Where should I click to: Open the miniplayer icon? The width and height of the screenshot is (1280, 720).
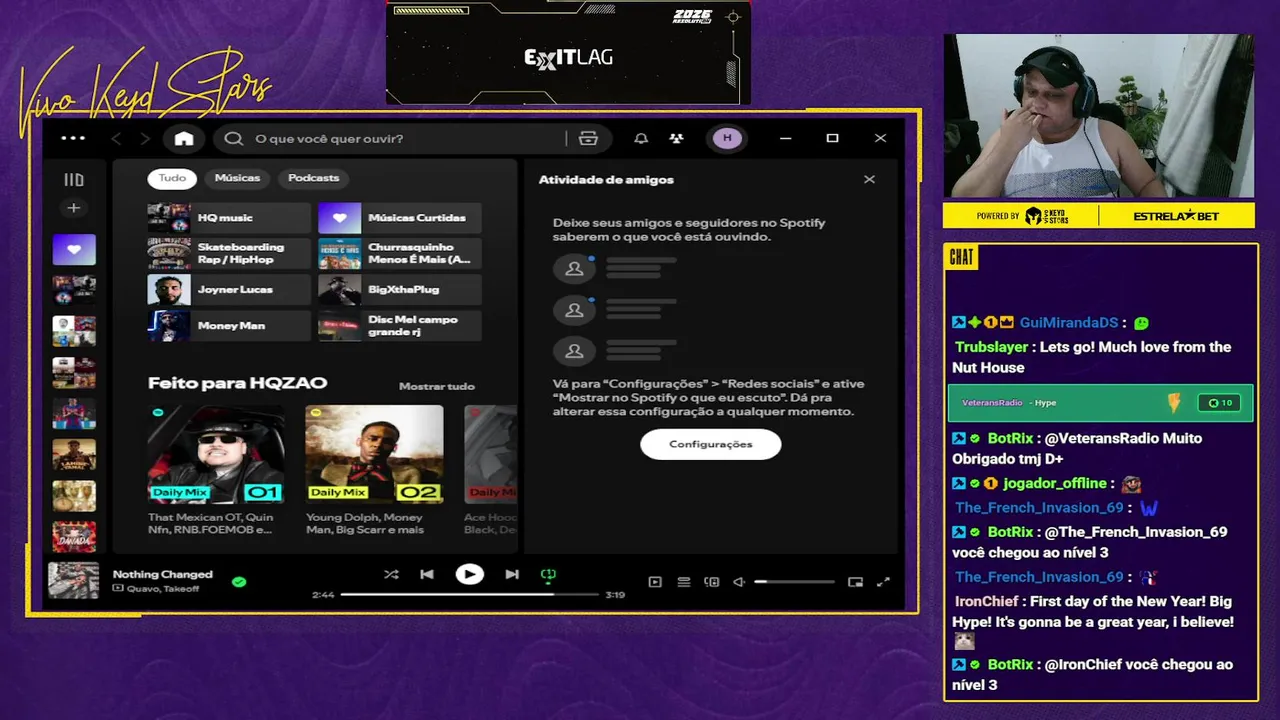click(855, 582)
